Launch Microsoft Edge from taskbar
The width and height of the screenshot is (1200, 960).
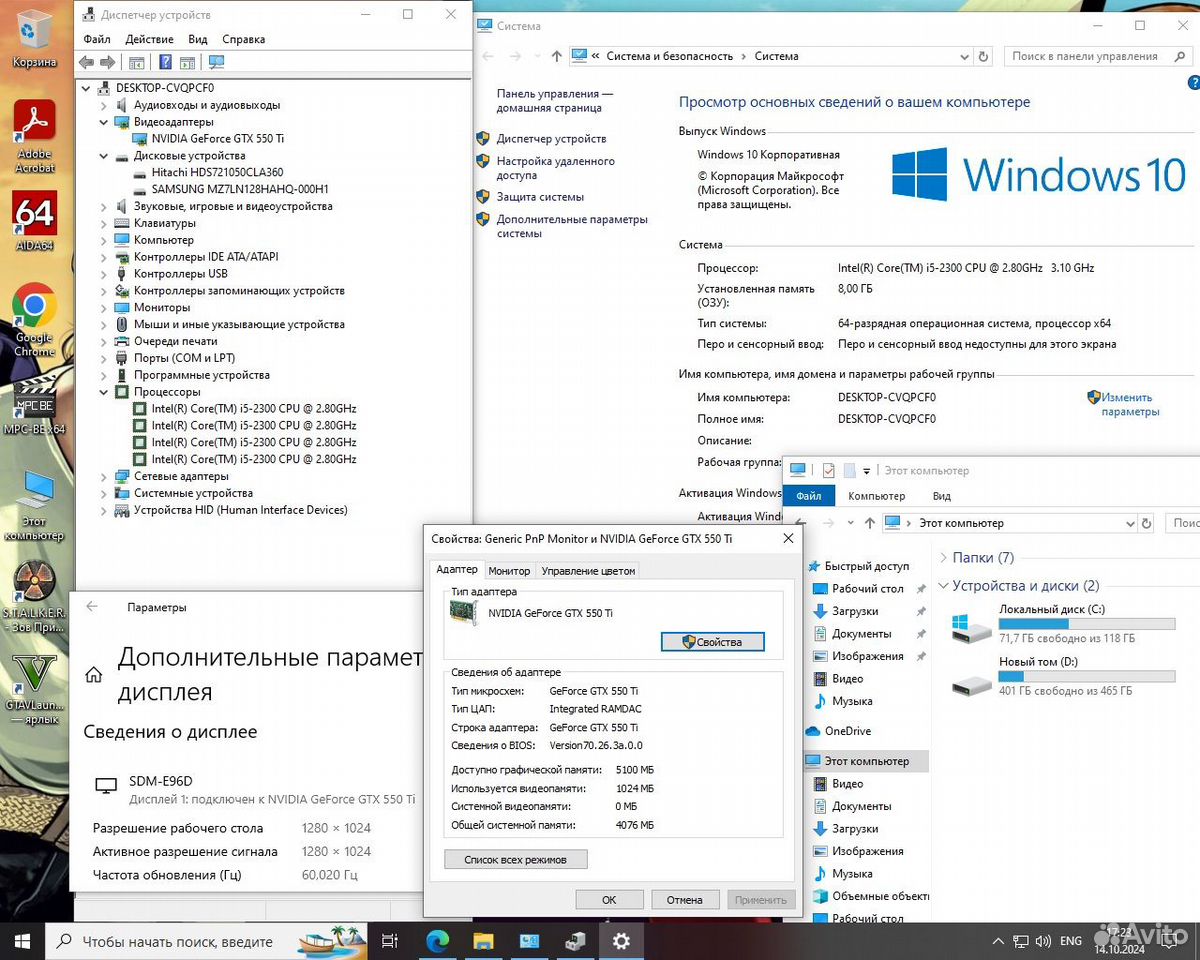437,941
